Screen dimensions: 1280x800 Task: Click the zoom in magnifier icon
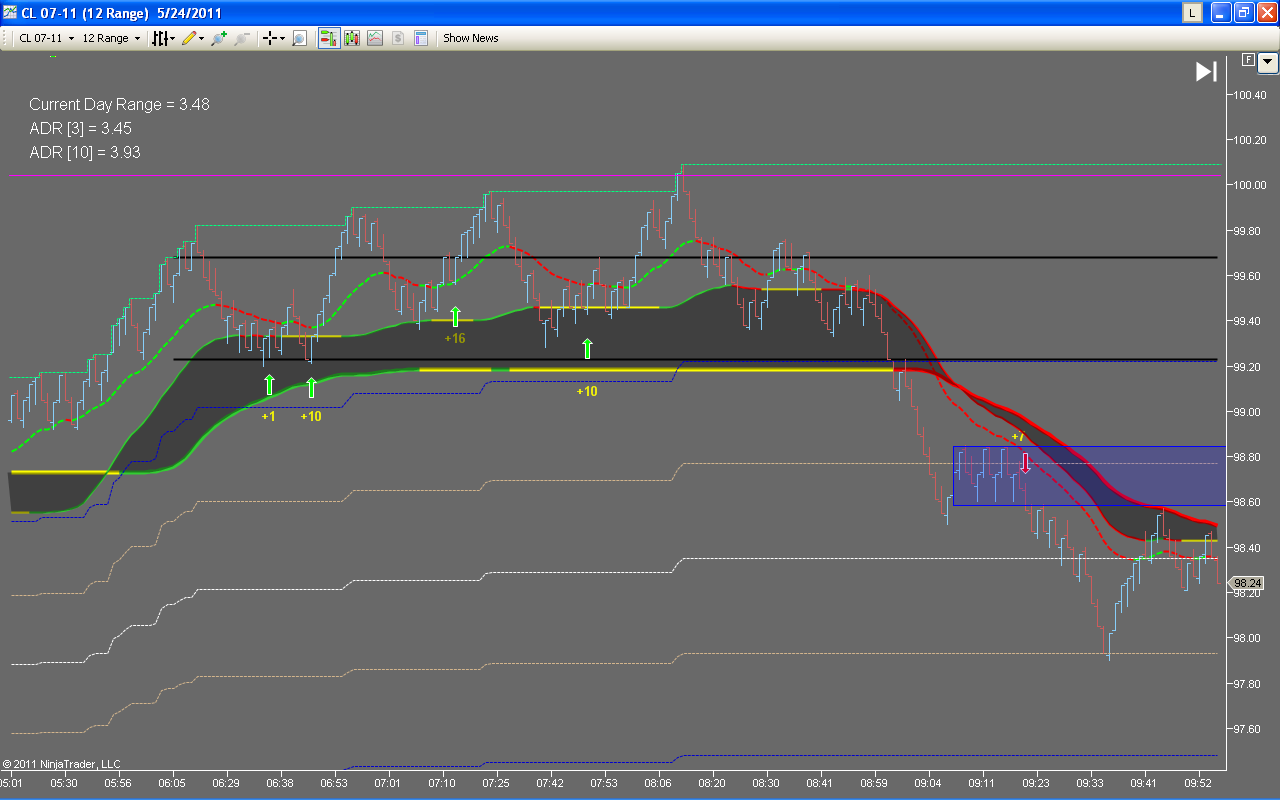(x=218, y=38)
